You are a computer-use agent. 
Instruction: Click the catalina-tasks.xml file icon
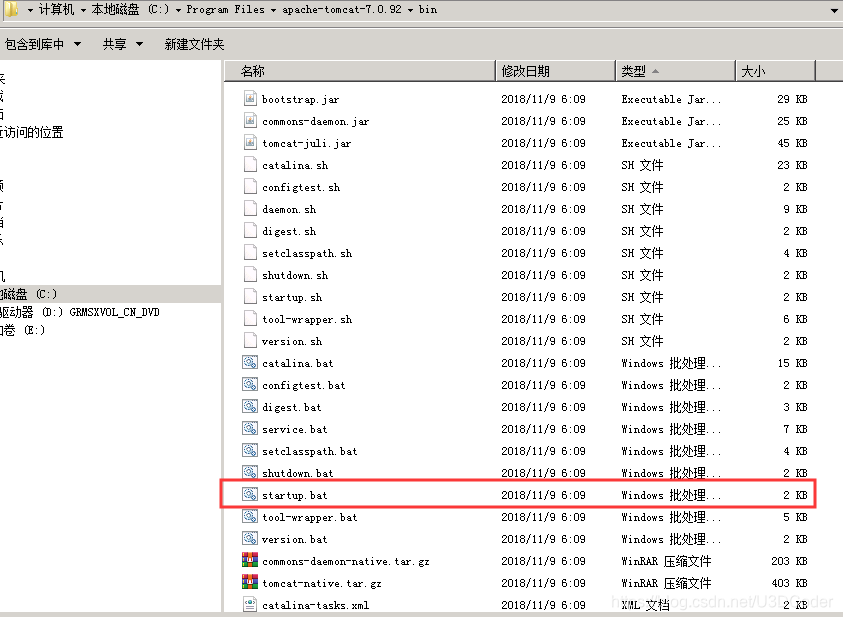click(250, 604)
